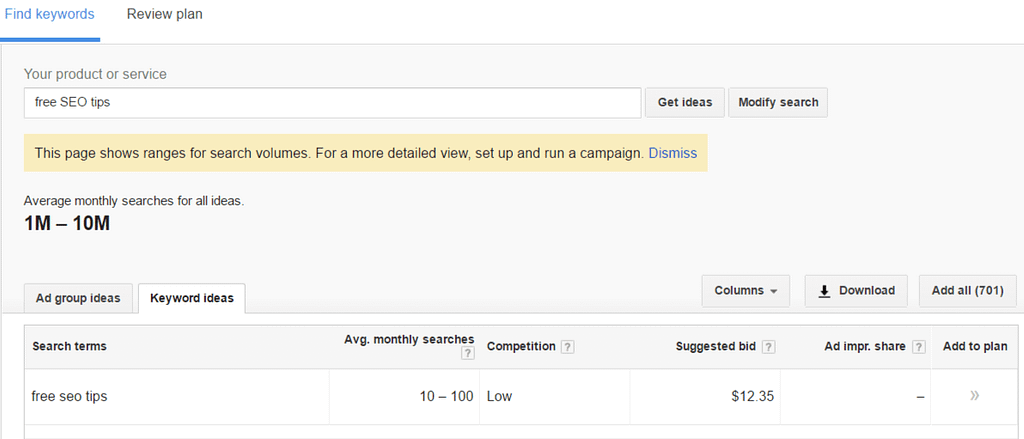This screenshot has width=1024, height=439.
Task: Click the product or service input field
Action: coord(332,103)
